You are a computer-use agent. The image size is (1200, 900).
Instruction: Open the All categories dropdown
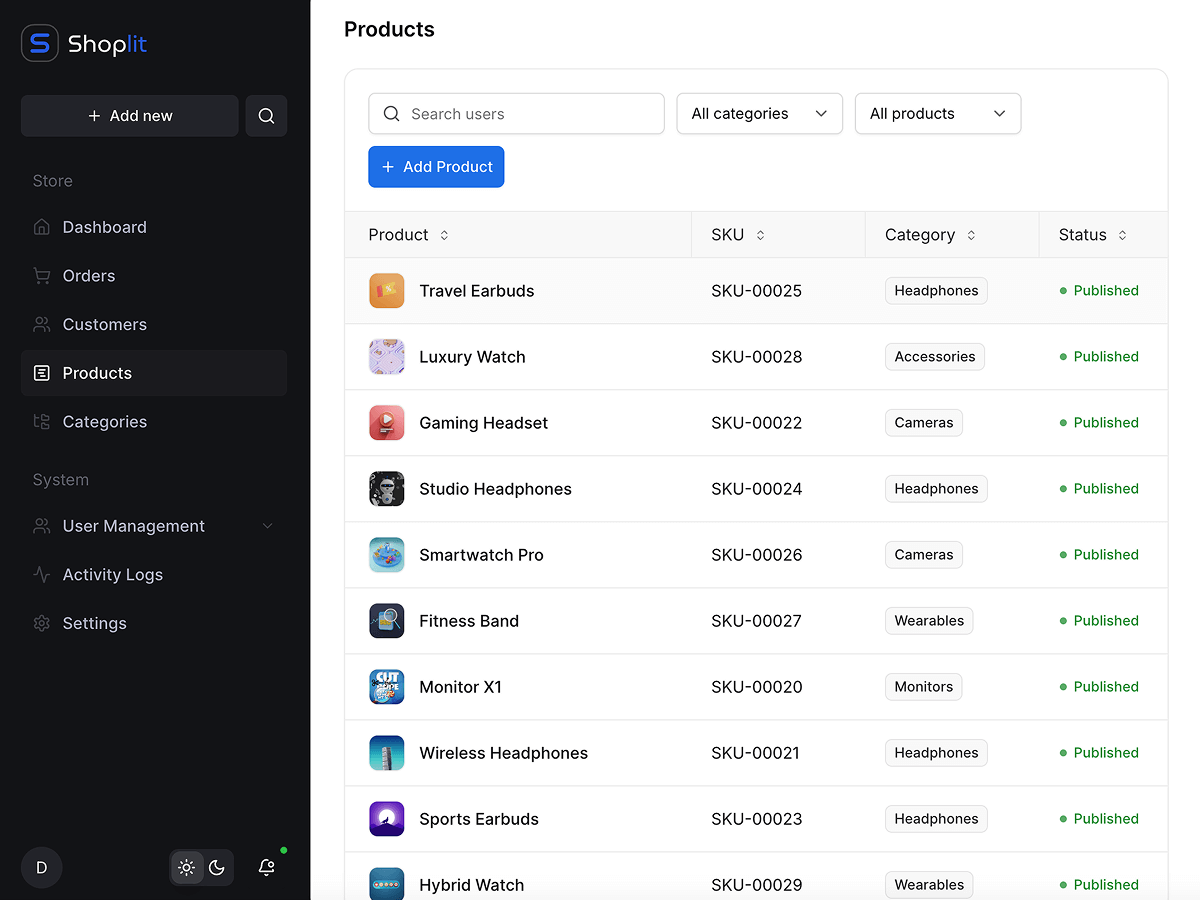coord(759,113)
